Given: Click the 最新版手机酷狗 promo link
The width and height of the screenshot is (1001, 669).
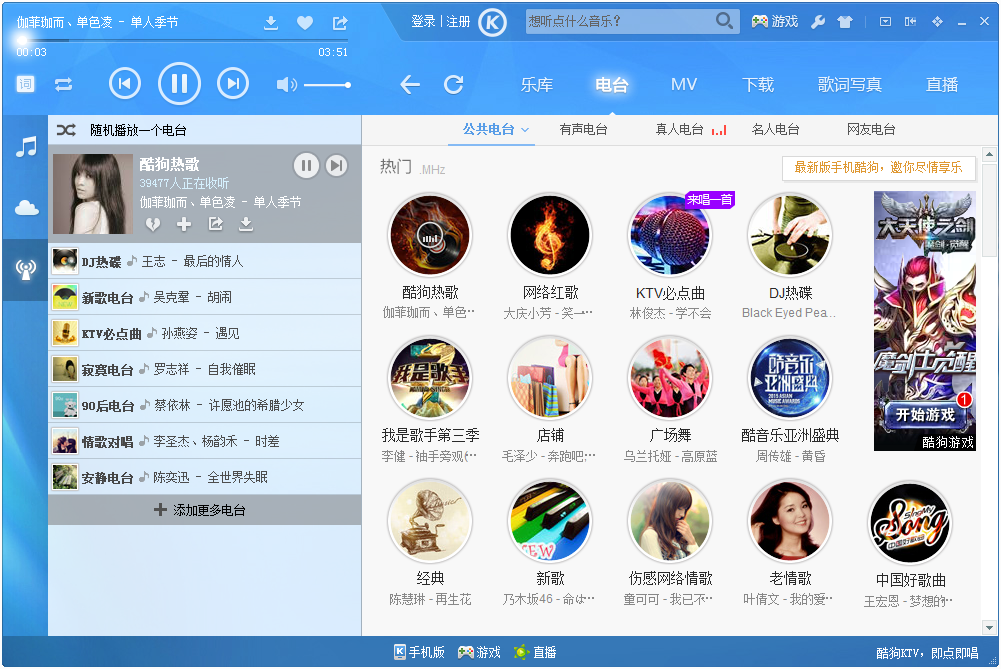Looking at the screenshot, I should 878,167.
